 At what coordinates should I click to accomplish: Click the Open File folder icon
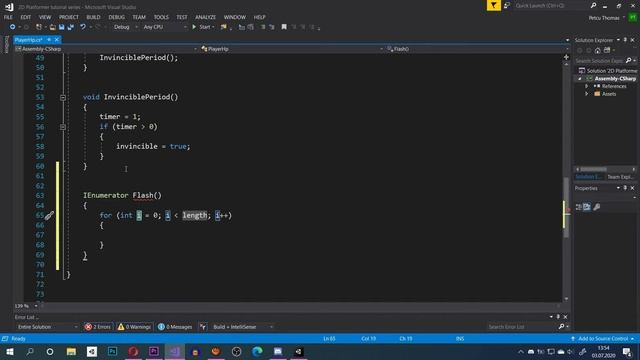(53, 27)
